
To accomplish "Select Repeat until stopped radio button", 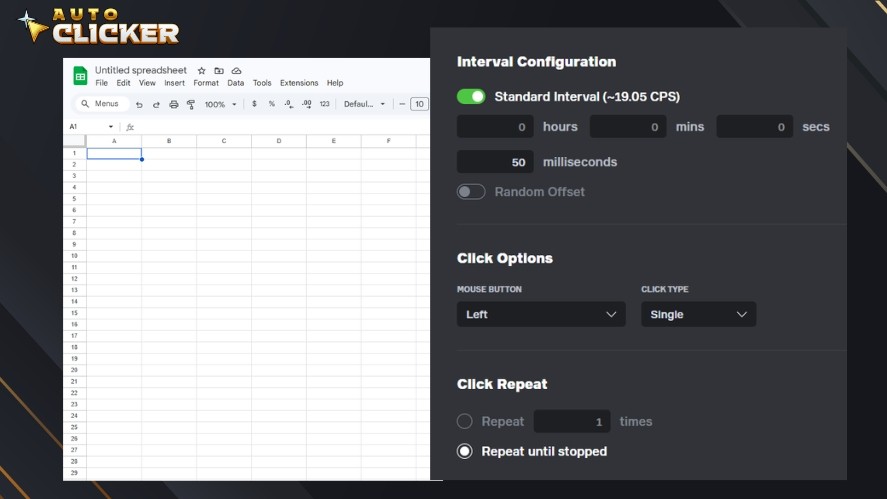I will click(464, 451).
